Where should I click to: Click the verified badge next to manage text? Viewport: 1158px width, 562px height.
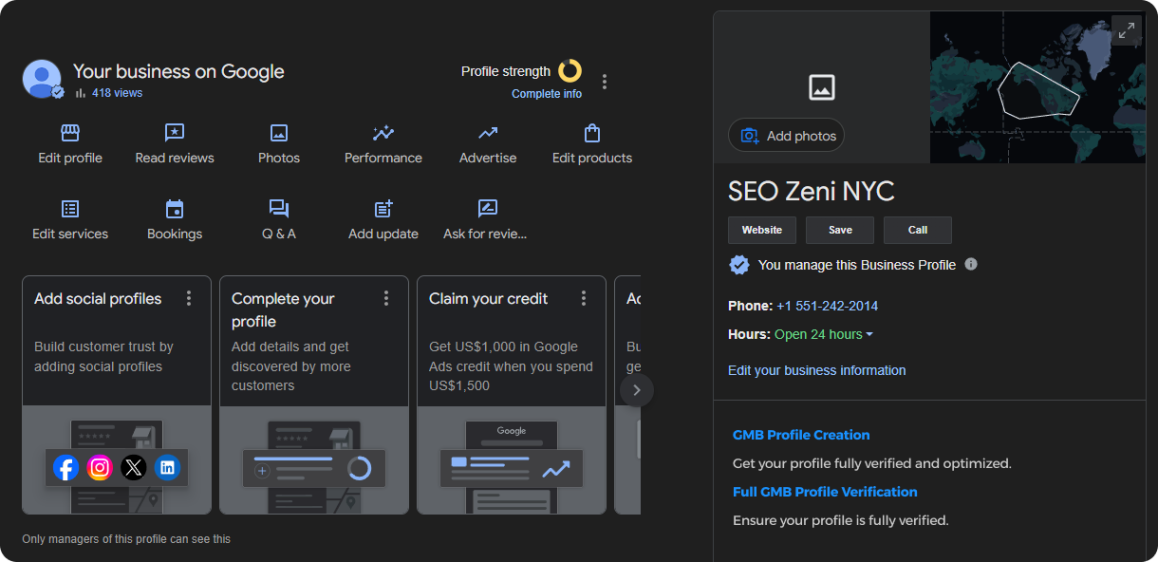click(x=739, y=265)
